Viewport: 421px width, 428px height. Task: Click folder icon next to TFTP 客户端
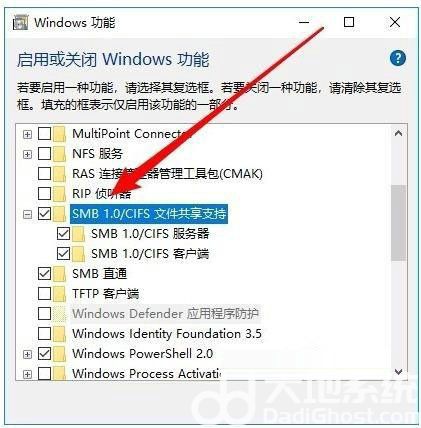[x=60, y=294]
